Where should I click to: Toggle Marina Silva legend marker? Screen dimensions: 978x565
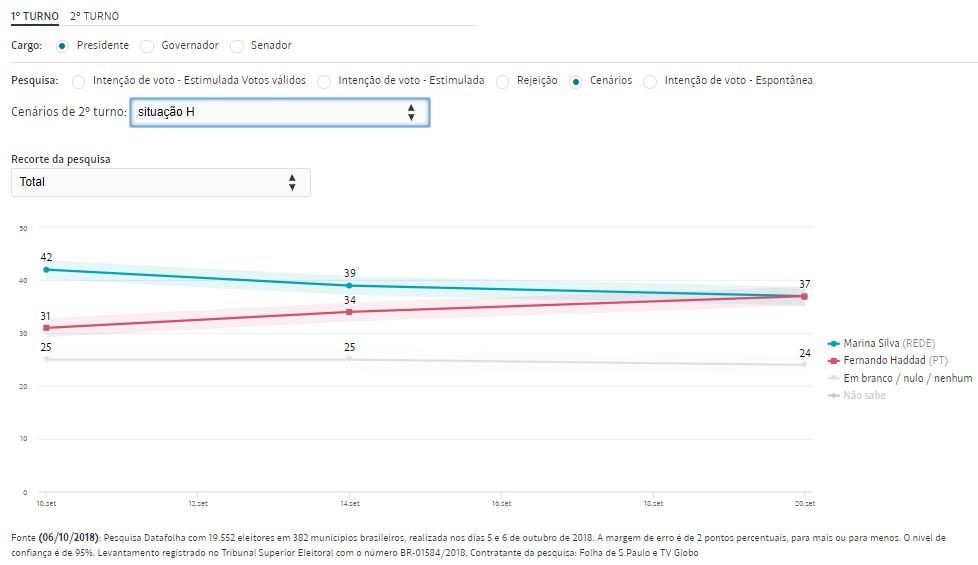pyautogui.click(x=834, y=344)
